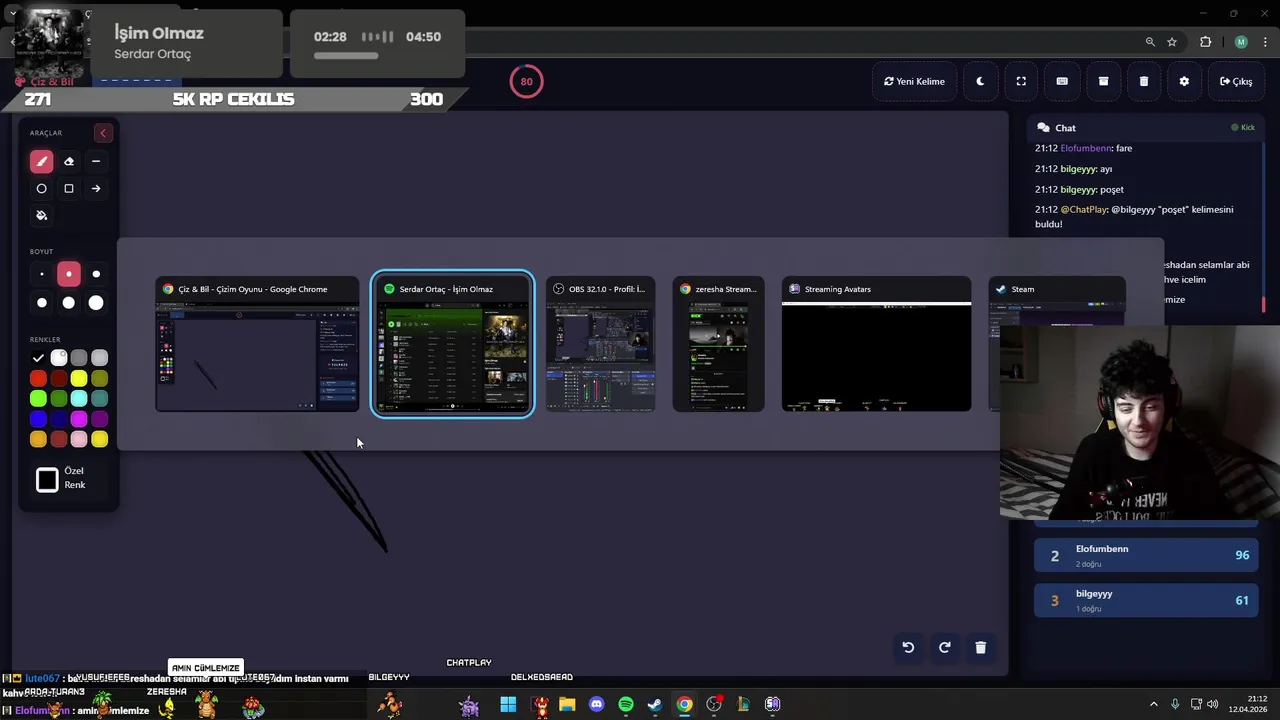Select the paint bucket fill tool
Viewport: 1280px width, 720px height.
(x=41, y=215)
